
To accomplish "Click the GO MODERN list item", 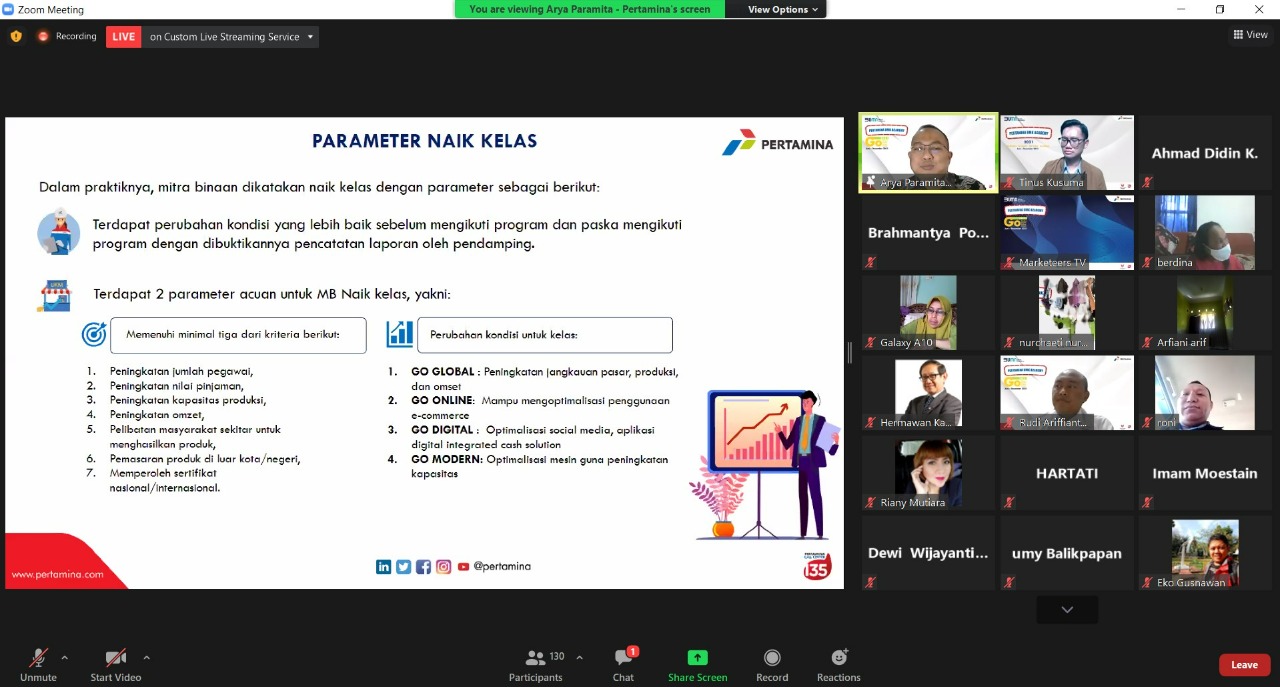I will click(528, 466).
